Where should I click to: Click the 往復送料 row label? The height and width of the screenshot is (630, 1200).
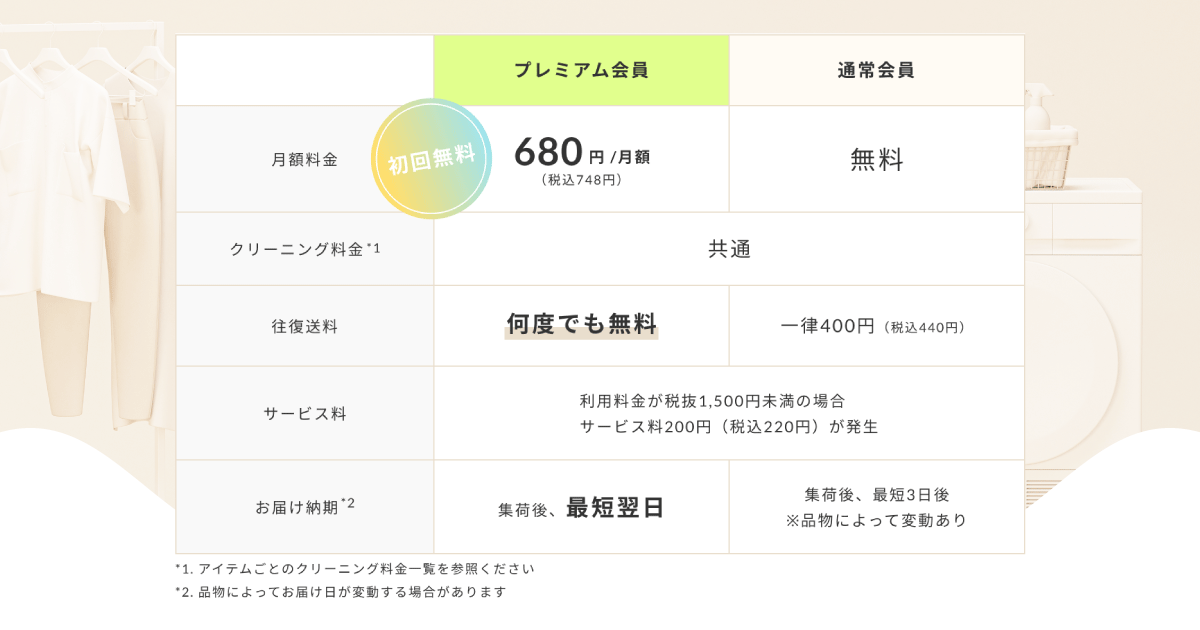pos(304,326)
